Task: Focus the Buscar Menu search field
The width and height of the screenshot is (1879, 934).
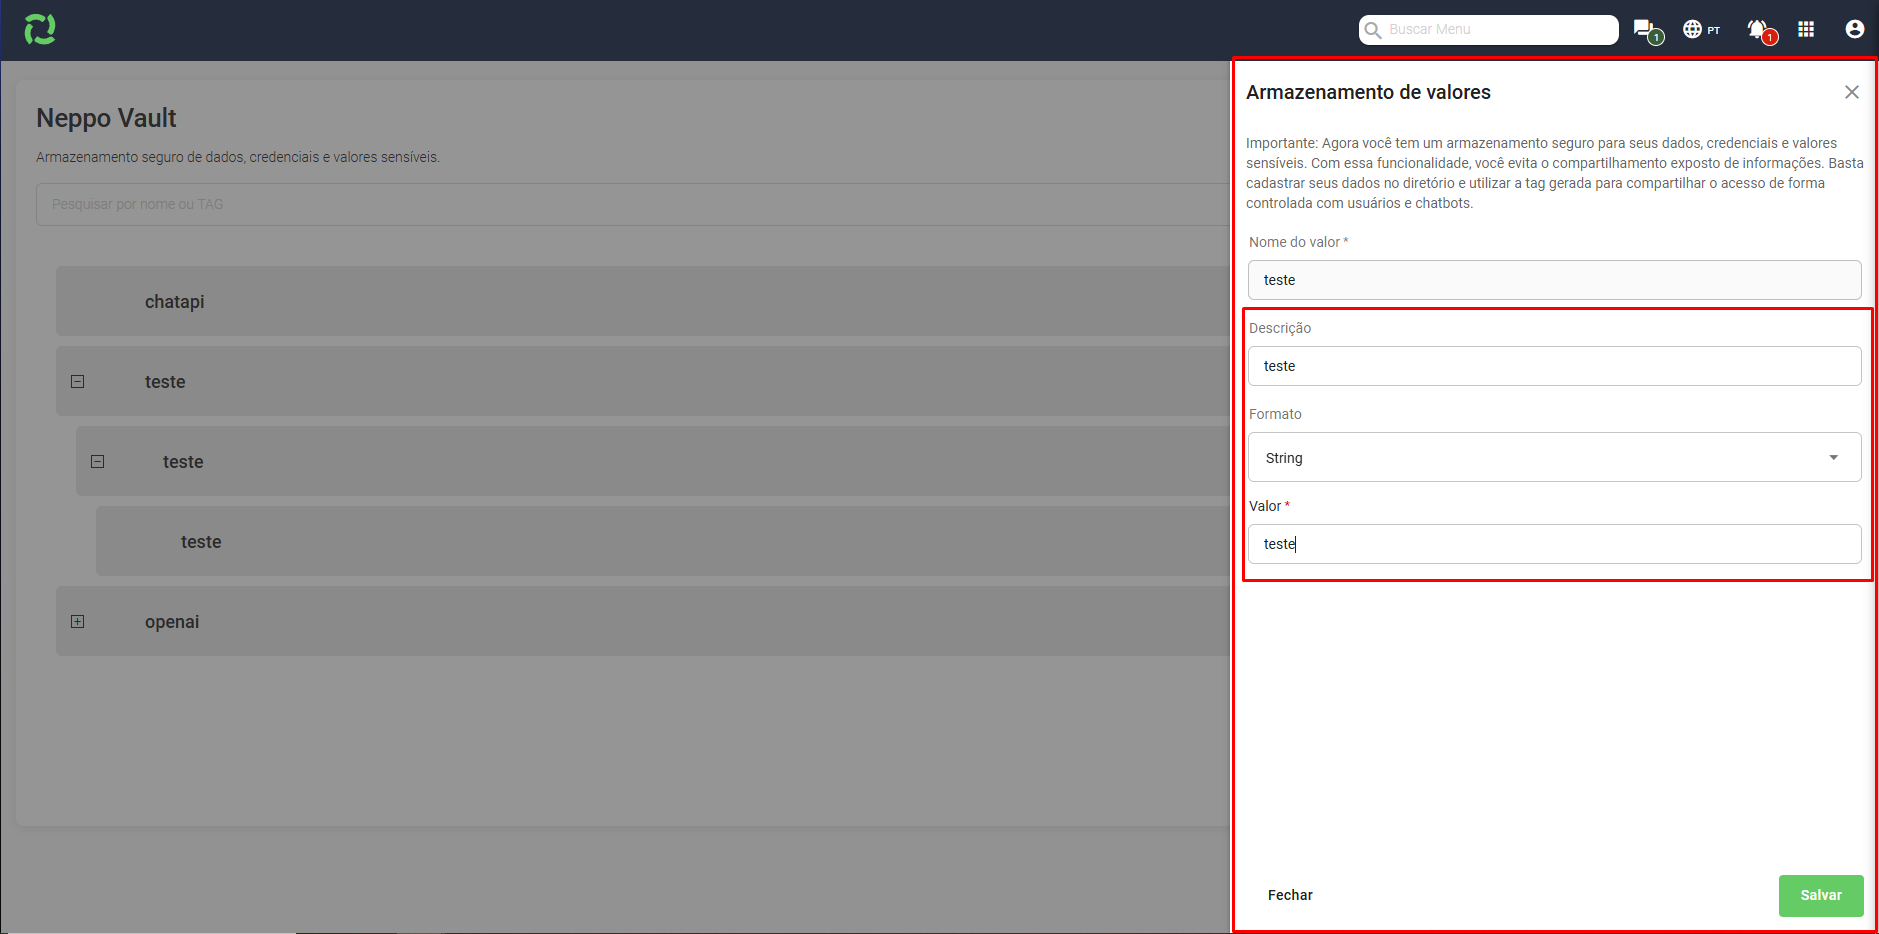Action: click(1488, 30)
